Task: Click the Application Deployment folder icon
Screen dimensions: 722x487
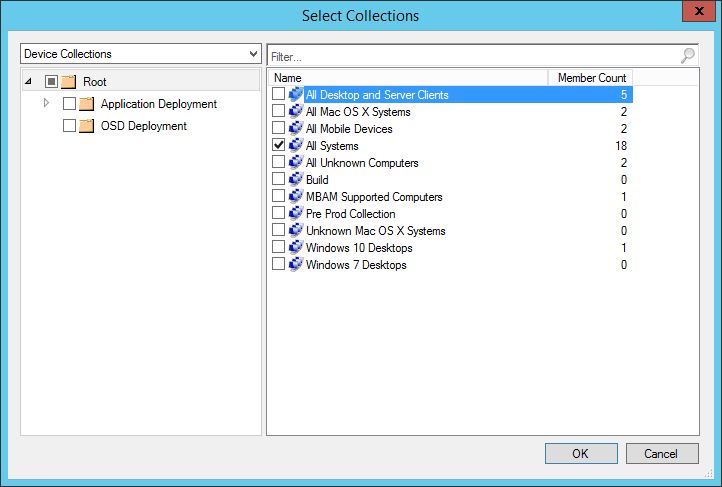Action: click(87, 104)
